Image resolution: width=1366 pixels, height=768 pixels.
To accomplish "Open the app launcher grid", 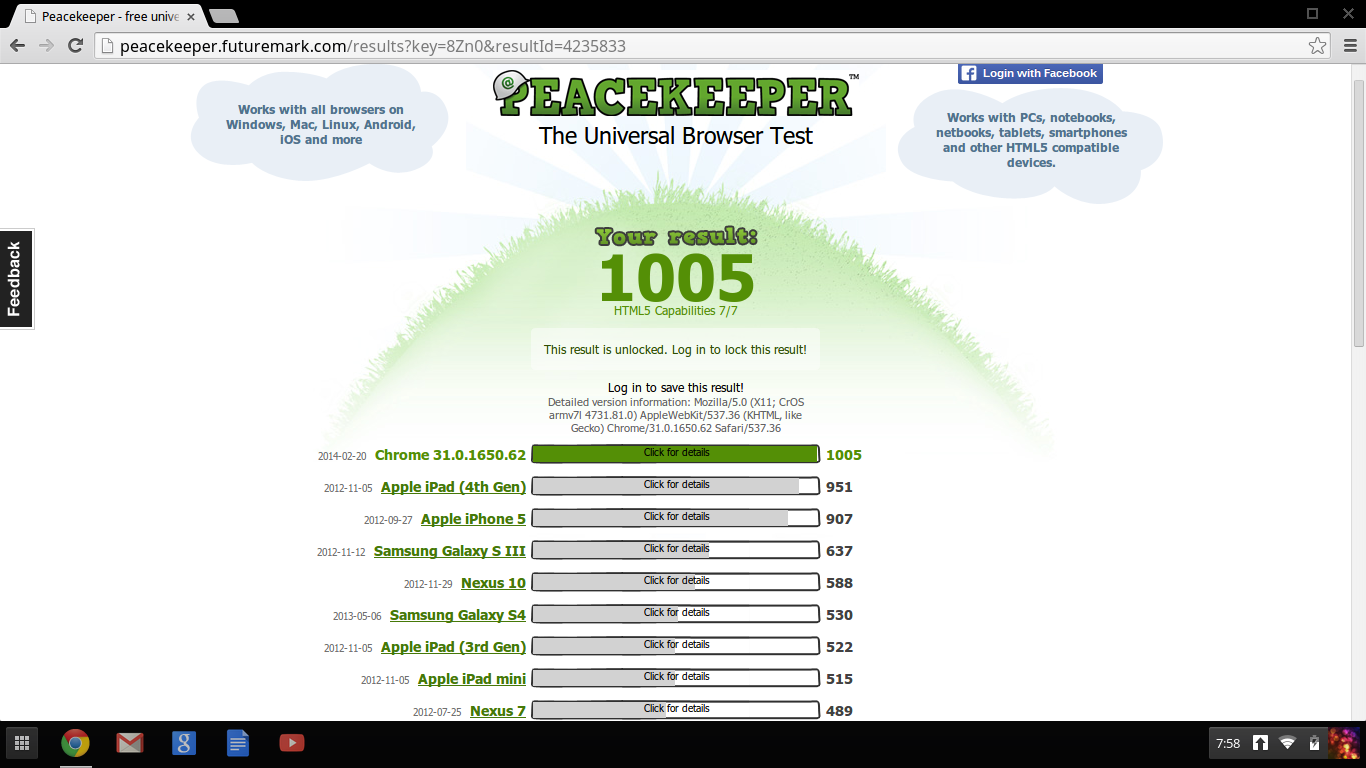I will pos(22,743).
